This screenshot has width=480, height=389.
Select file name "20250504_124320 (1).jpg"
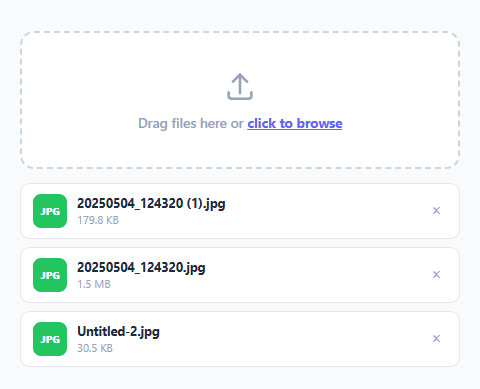tap(151, 203)
